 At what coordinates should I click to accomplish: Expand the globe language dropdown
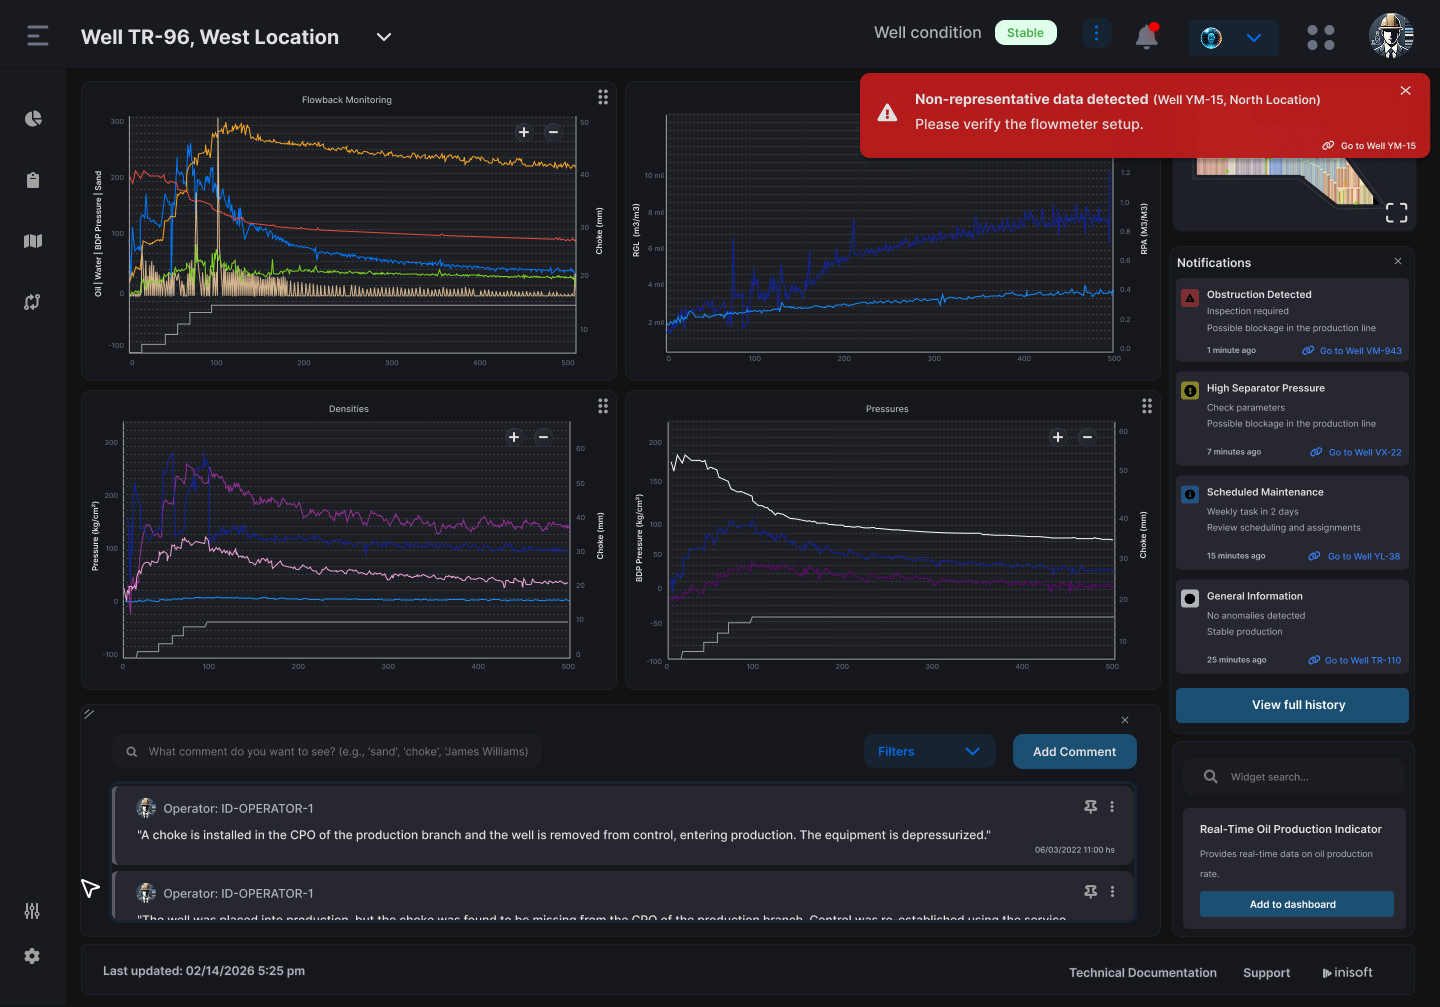1233,38
